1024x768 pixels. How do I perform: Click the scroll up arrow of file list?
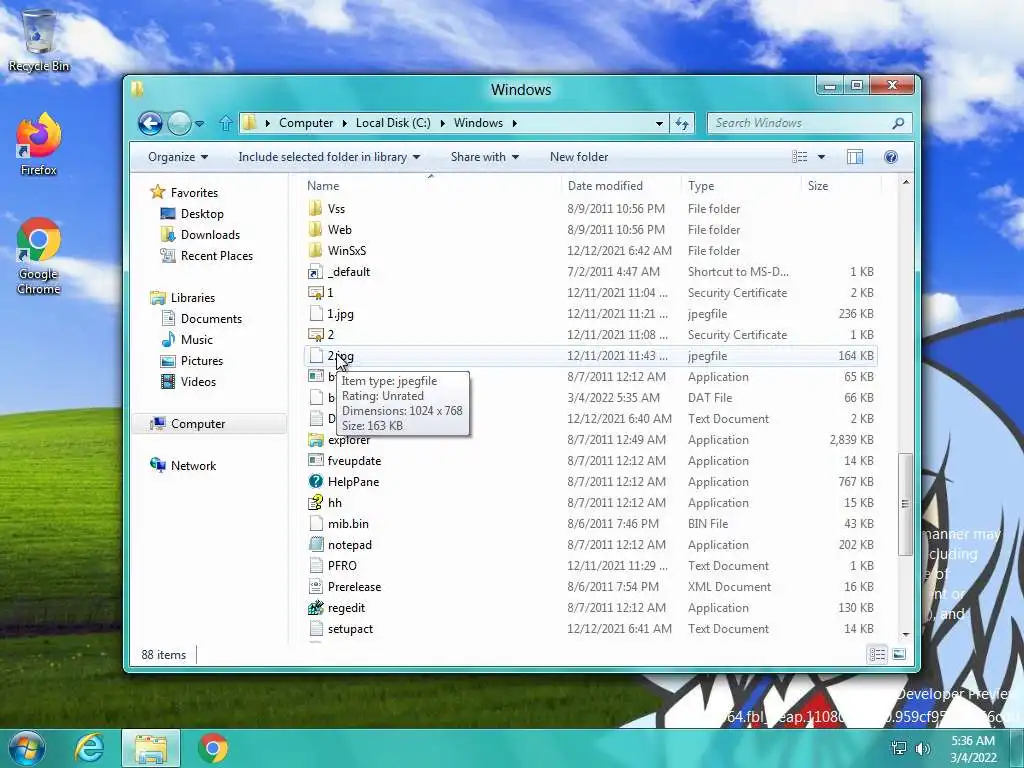click(905, 182)
